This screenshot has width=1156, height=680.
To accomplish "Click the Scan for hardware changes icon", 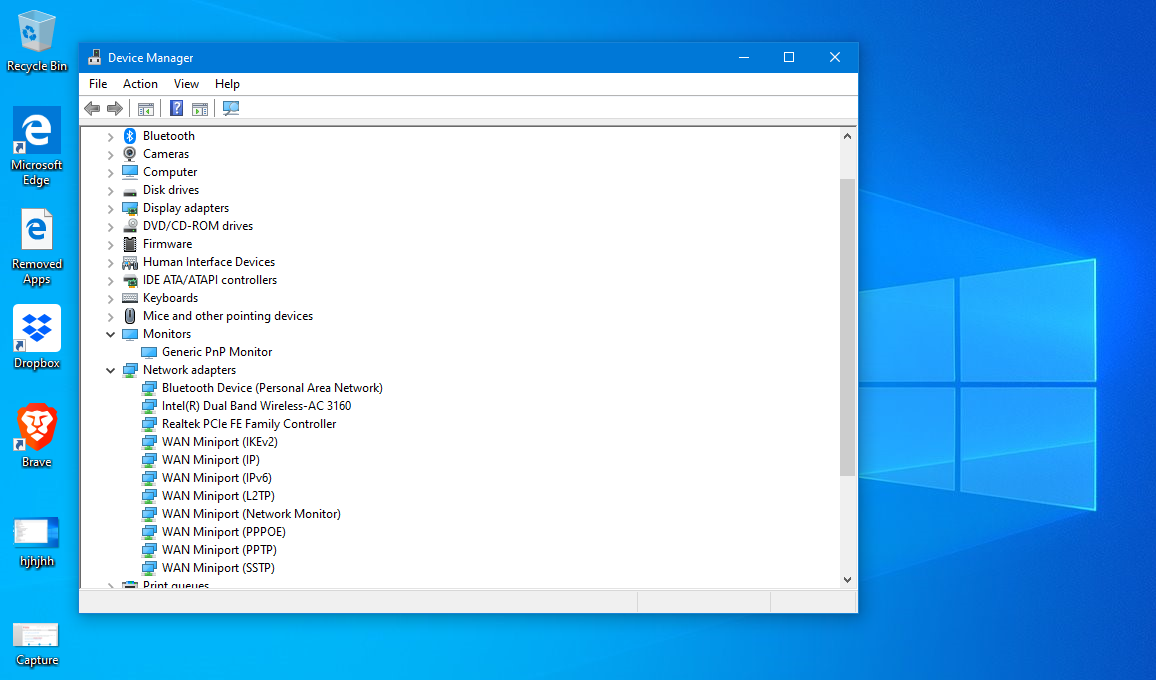I will (231, 108).
